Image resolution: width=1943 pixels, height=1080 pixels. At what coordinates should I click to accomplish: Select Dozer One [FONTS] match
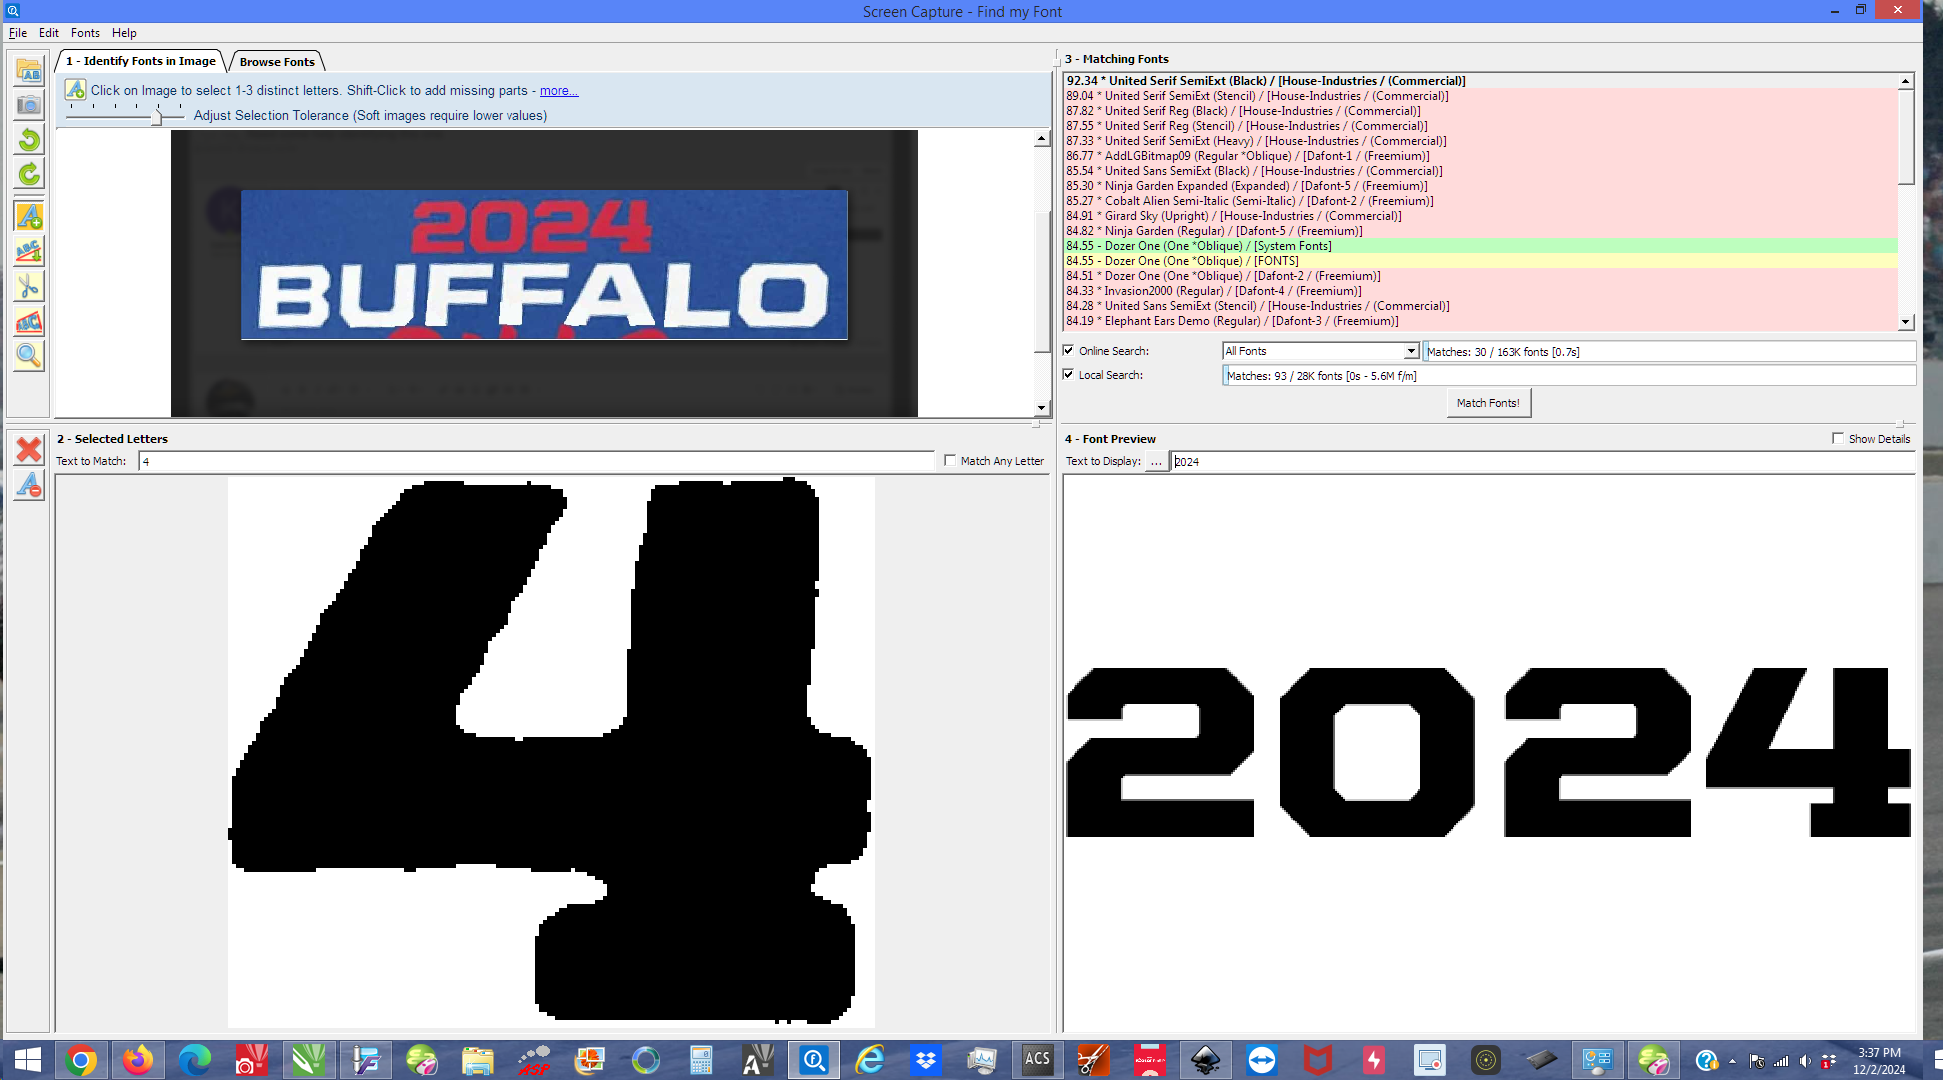tap(1481, 261)
